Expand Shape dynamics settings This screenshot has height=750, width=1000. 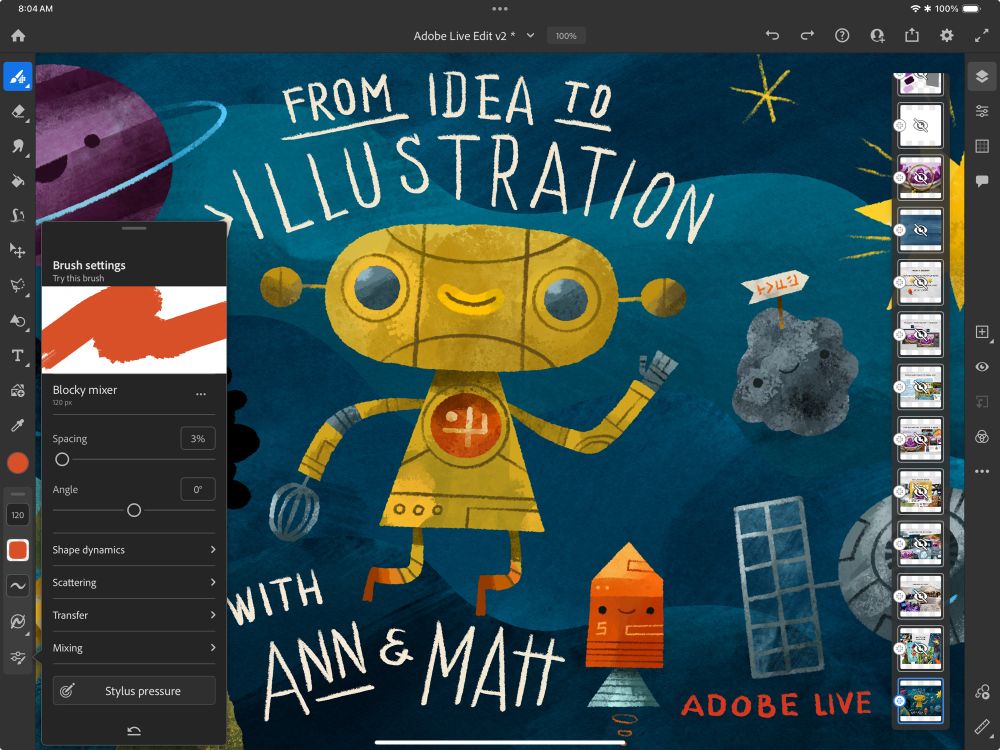[x=134, y=550]
